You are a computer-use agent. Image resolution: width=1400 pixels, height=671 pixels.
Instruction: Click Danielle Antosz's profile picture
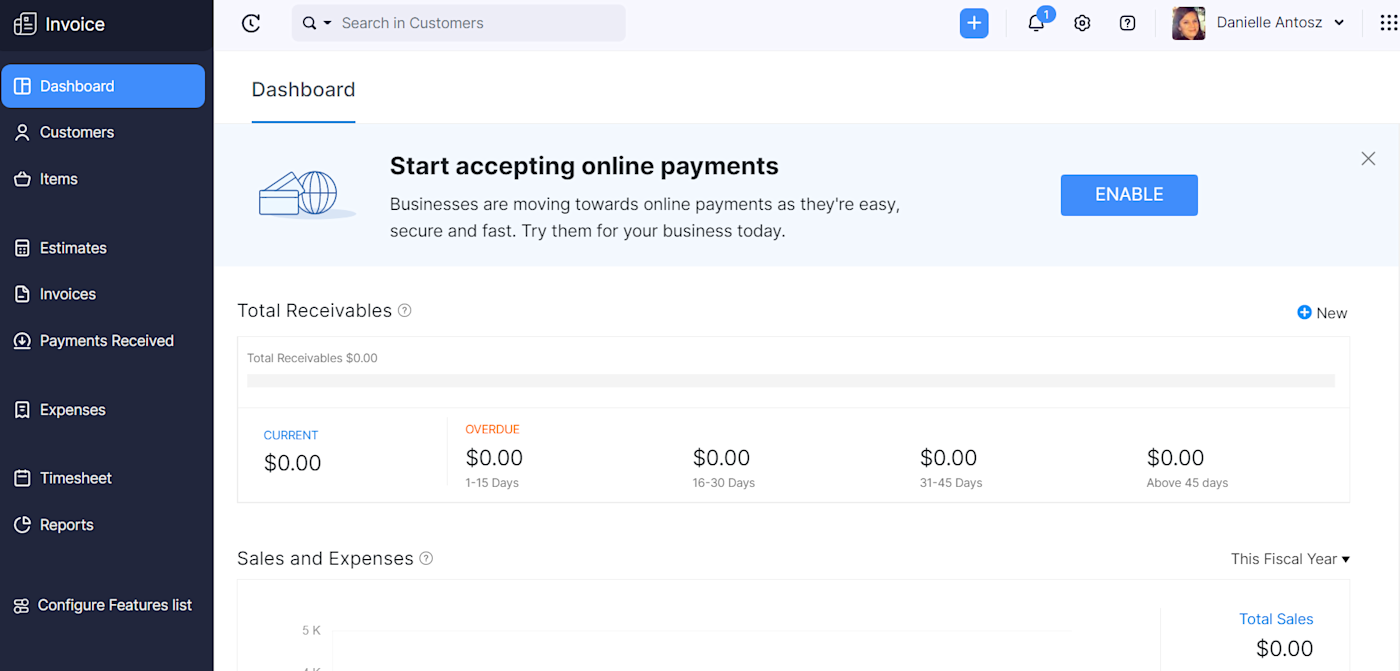[x=1189, y=23]
